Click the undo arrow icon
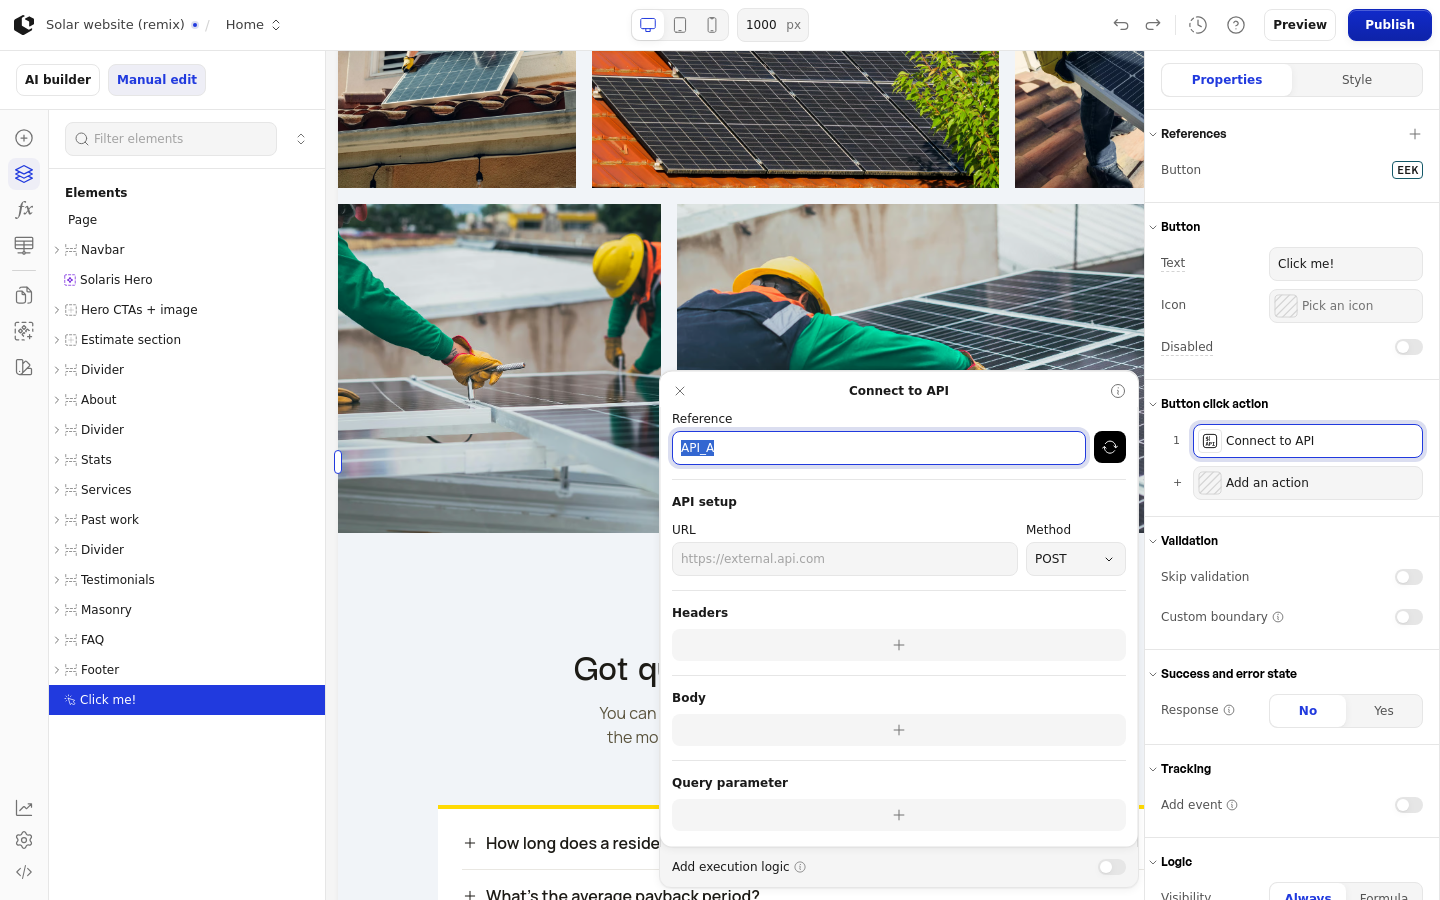1440x900 pixels. tap(1121, 25)
